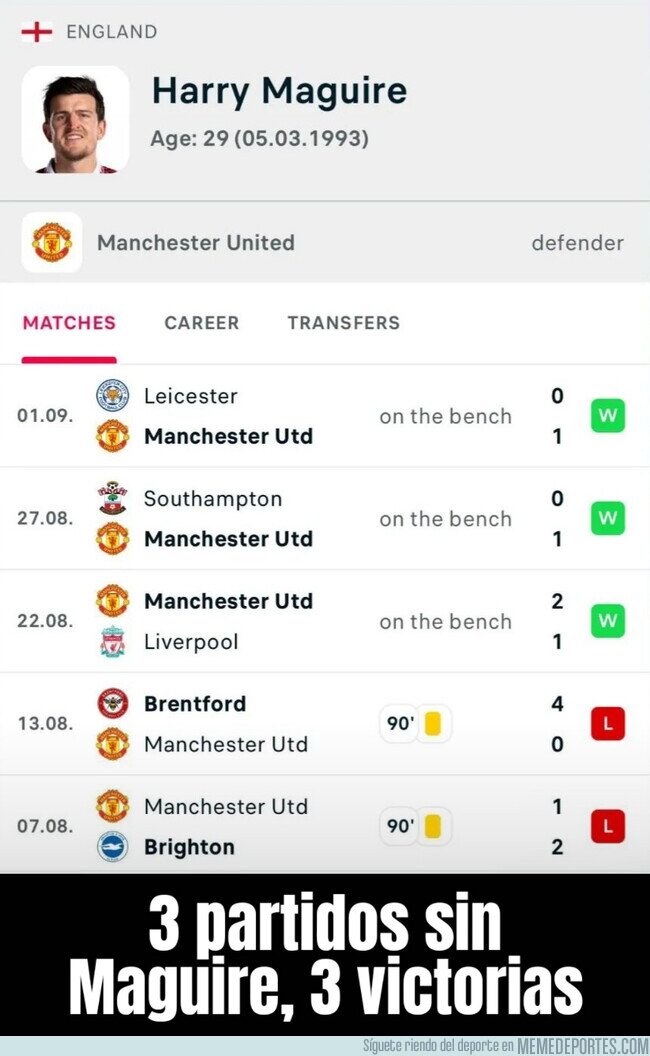The height and width of the screenshot is (1056, 650).
Task: Click yellow card icon in Brighton match
Action: point(433,826)
